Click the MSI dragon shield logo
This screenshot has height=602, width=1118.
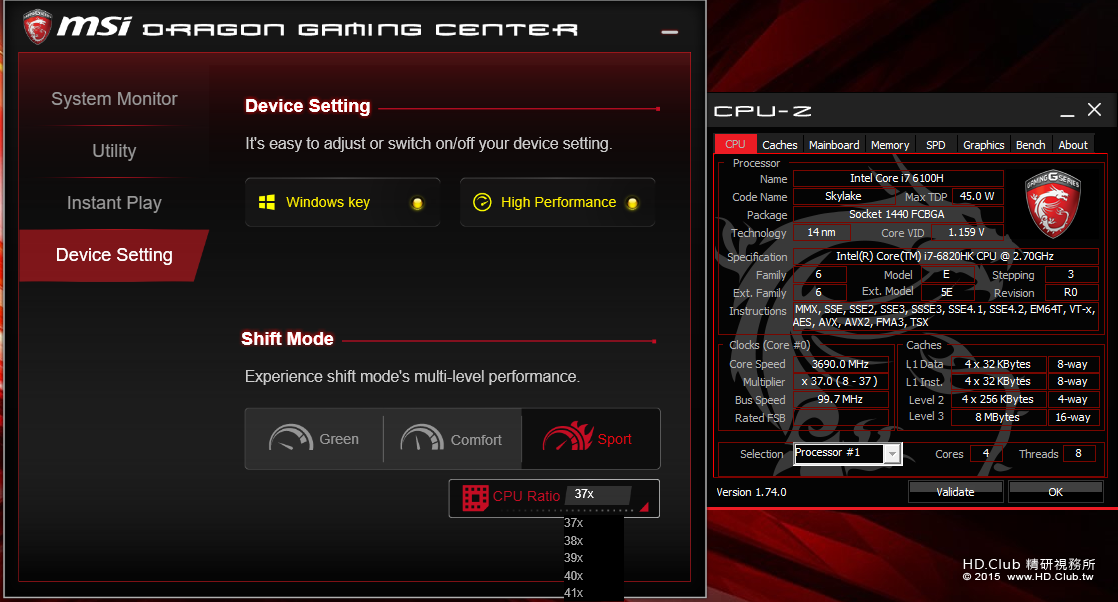tap(37, 27)
